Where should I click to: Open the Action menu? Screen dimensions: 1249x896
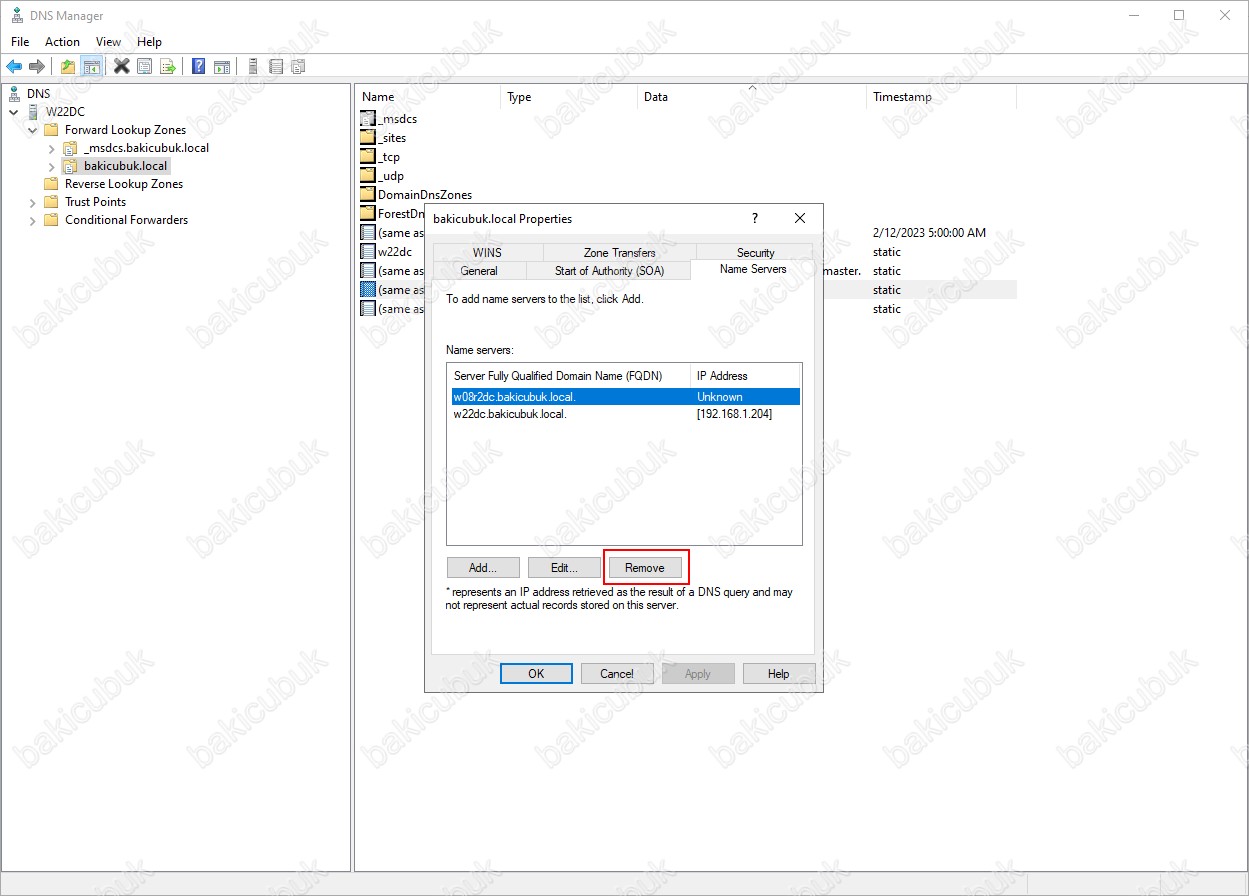click(x=62, y=42)
